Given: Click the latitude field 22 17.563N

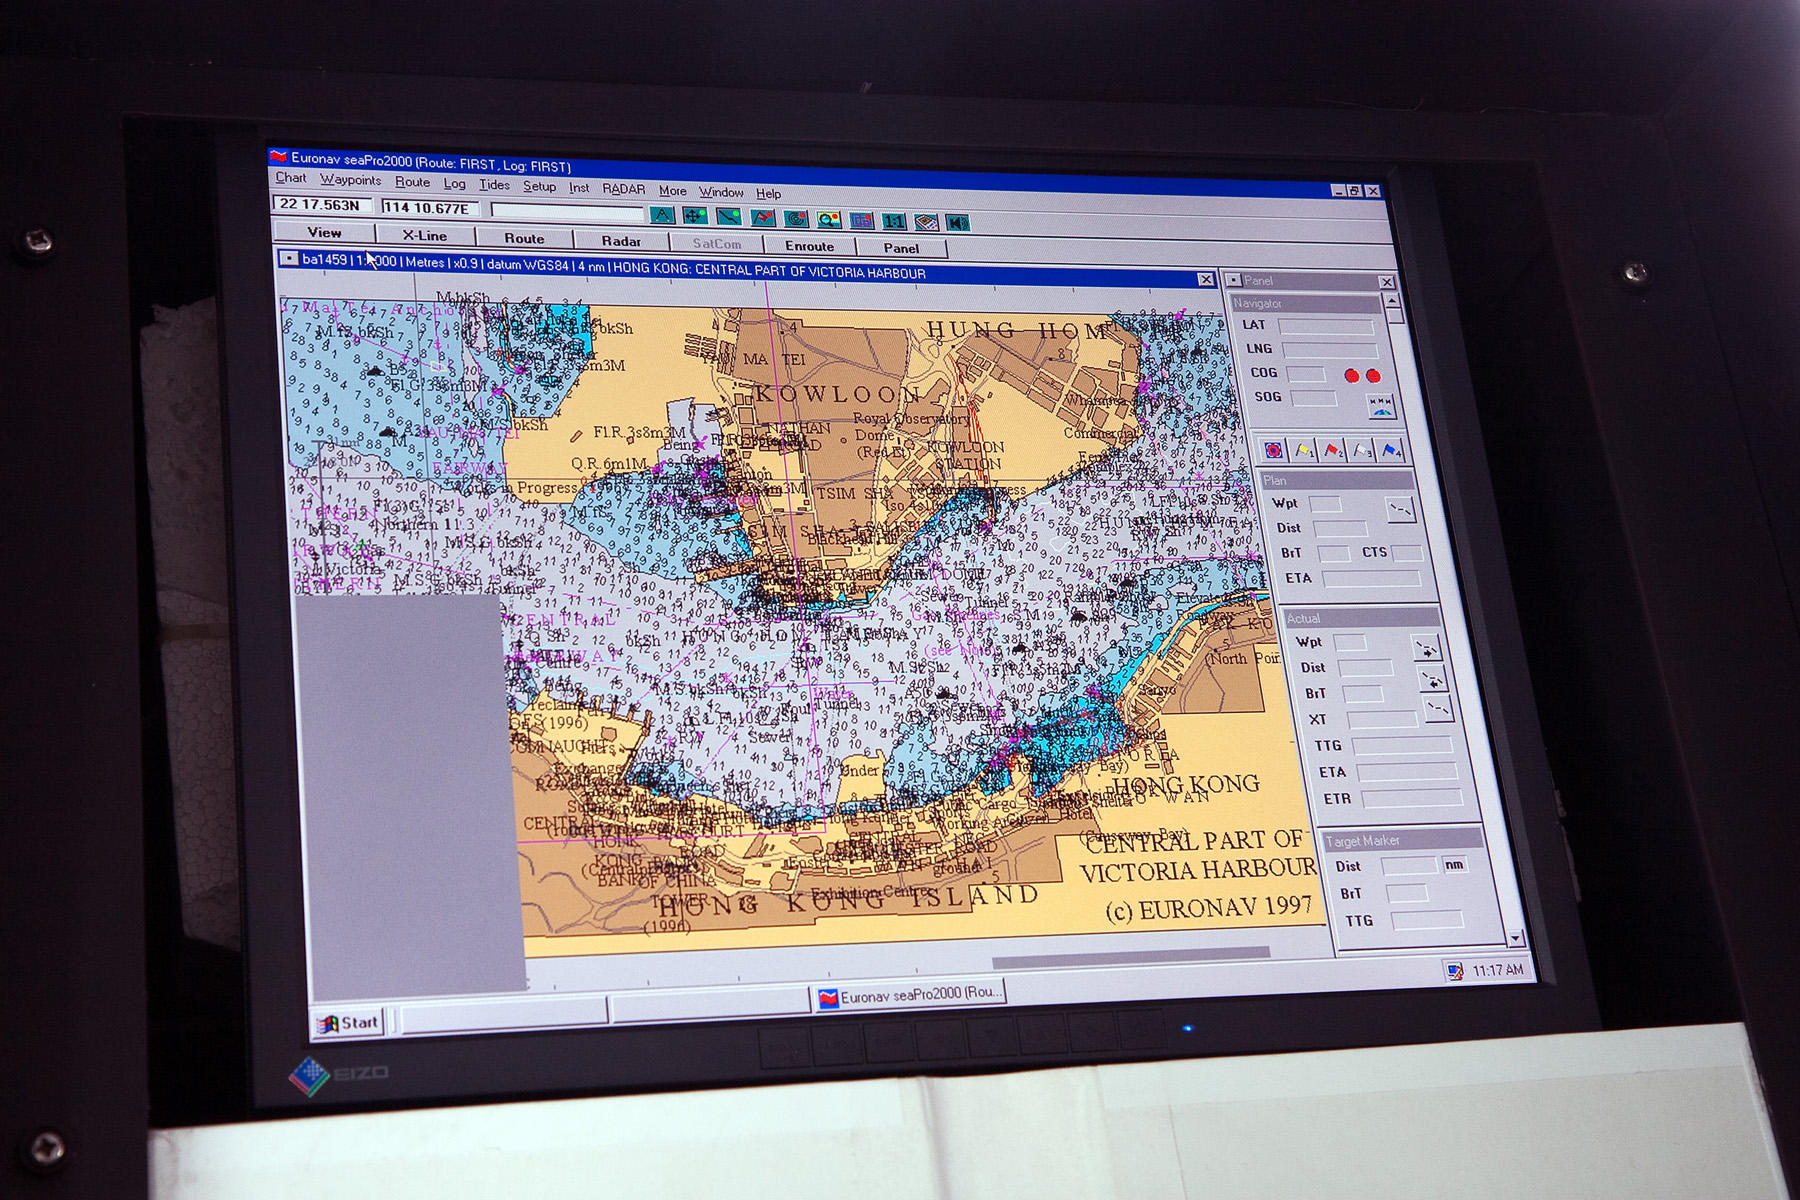Looking at the screenshot, I should [x=322, y=205].
